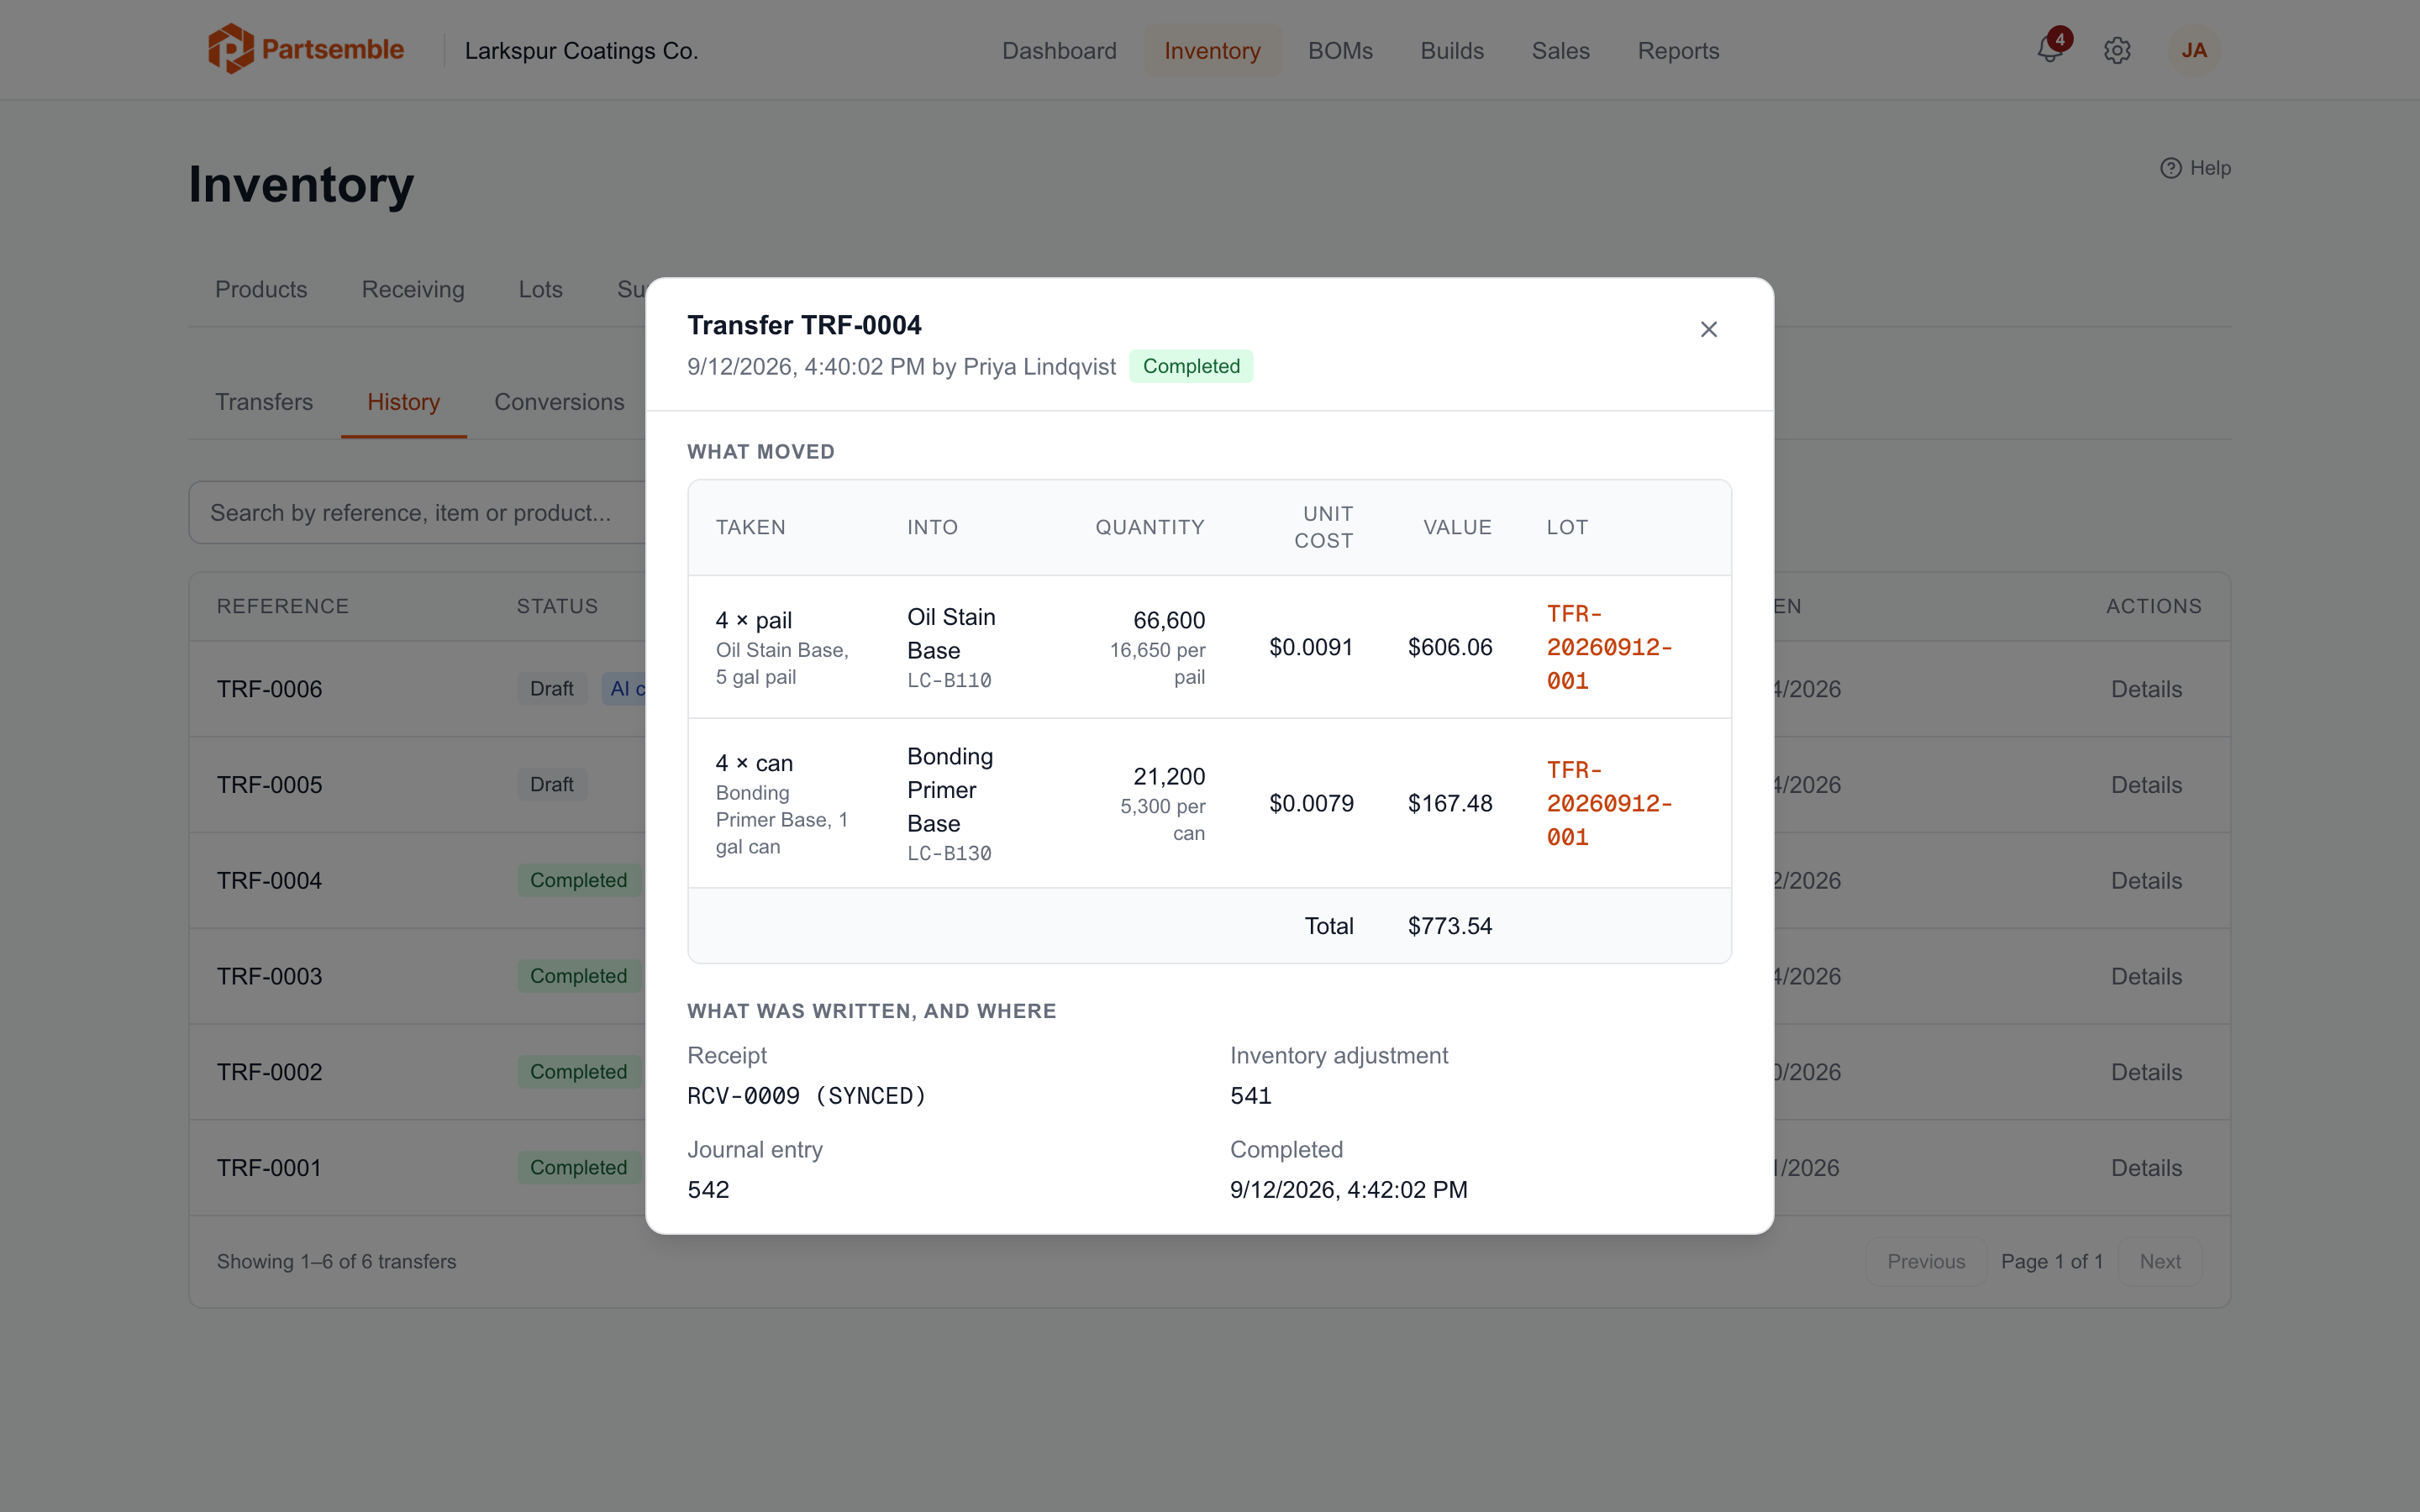Go to the BOMs section
The width and height of the screenshot is (2420, 1512).
[x=1340, y=50]
